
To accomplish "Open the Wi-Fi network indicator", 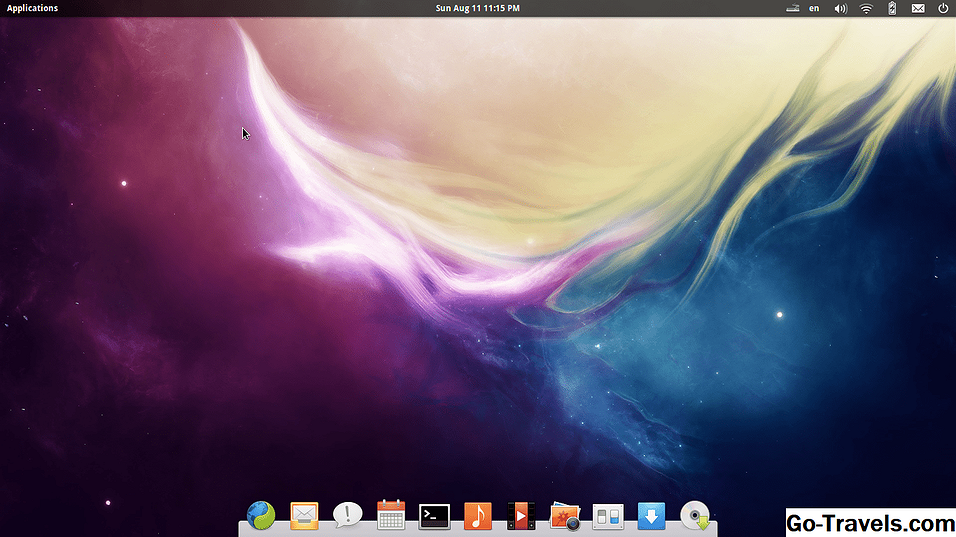I will tap(866, 8).
